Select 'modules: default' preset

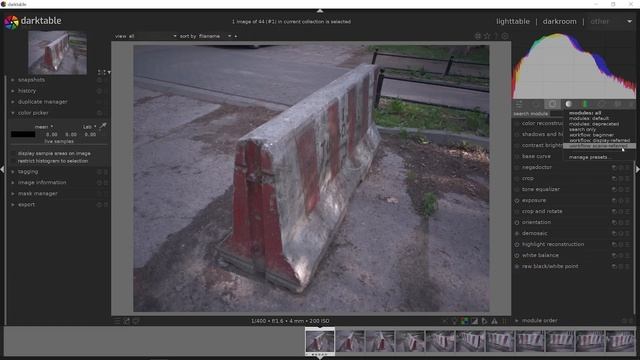[589, 118]
